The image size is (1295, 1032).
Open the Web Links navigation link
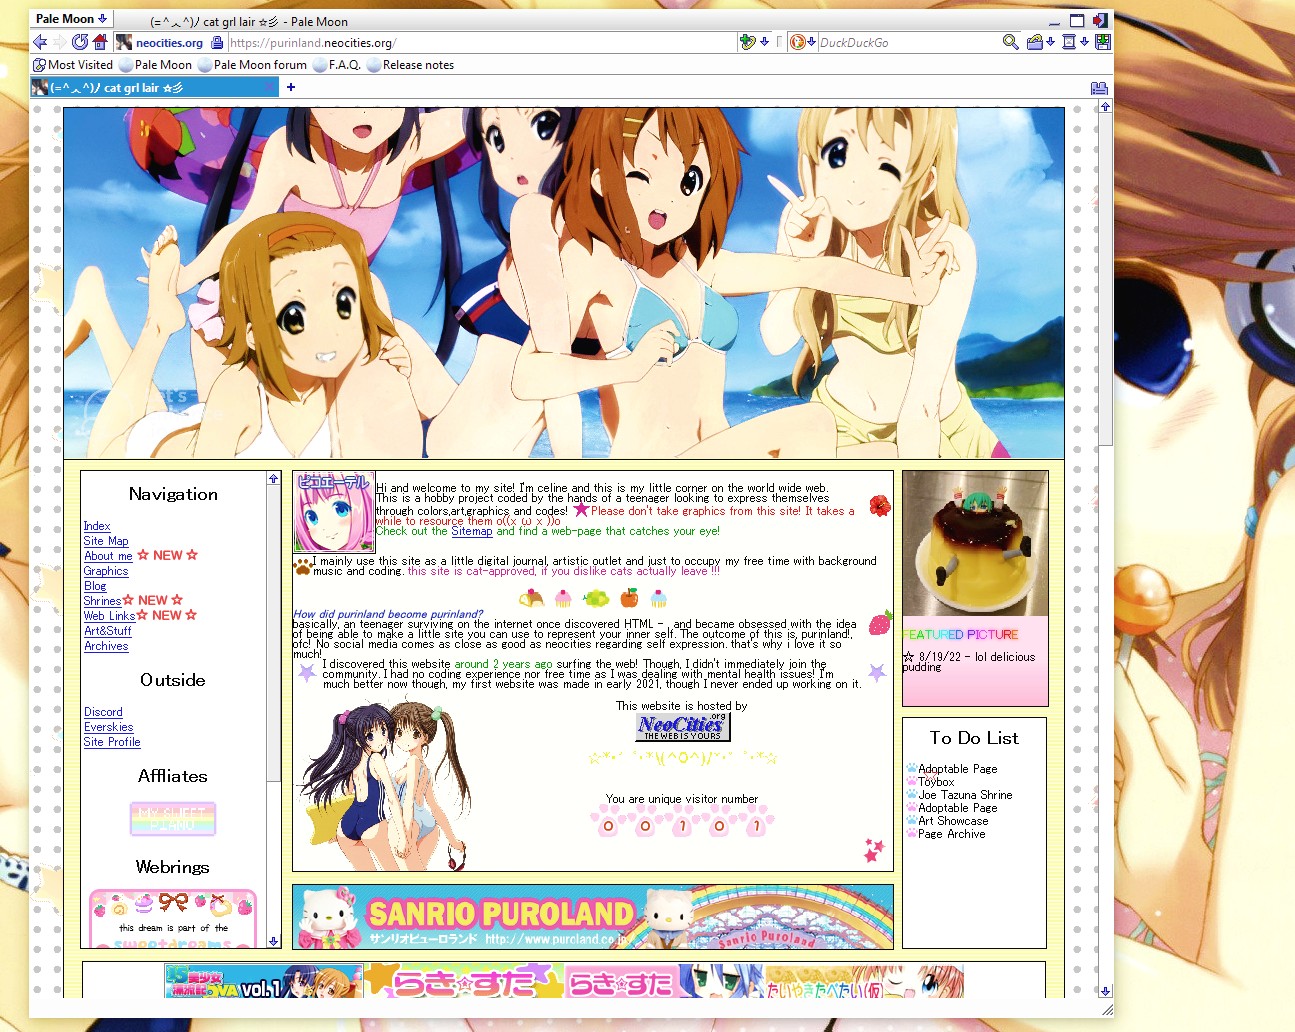pos(109,616)
